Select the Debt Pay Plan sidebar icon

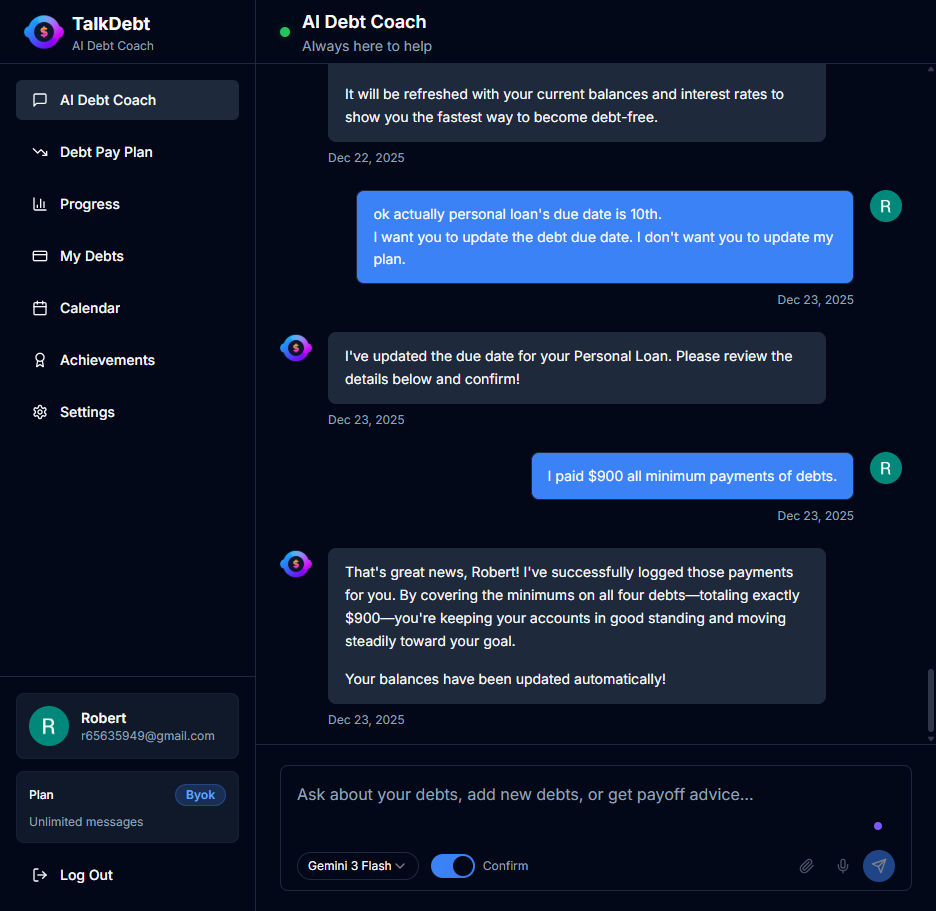[40, 152]
